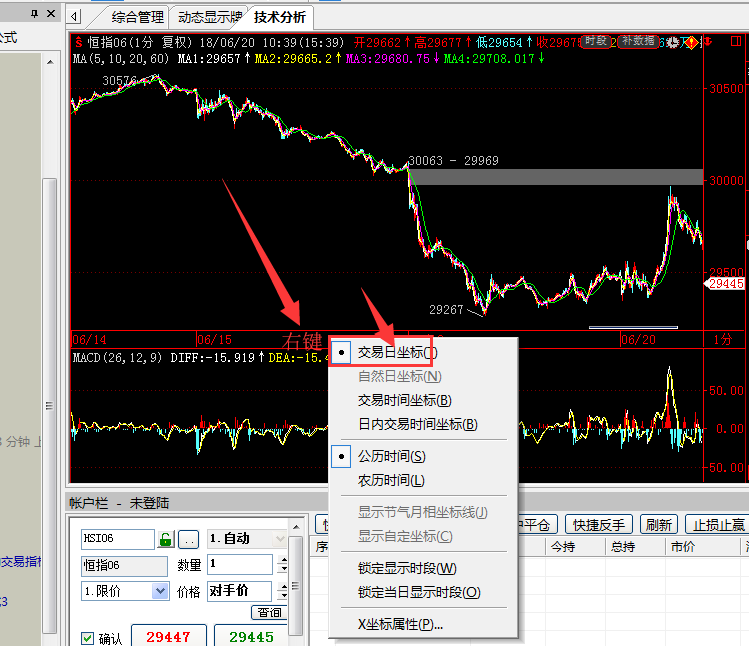This screenshot has width=749, height=646.
Task: Click the 快捷反手 button
Action: (599, 525)
